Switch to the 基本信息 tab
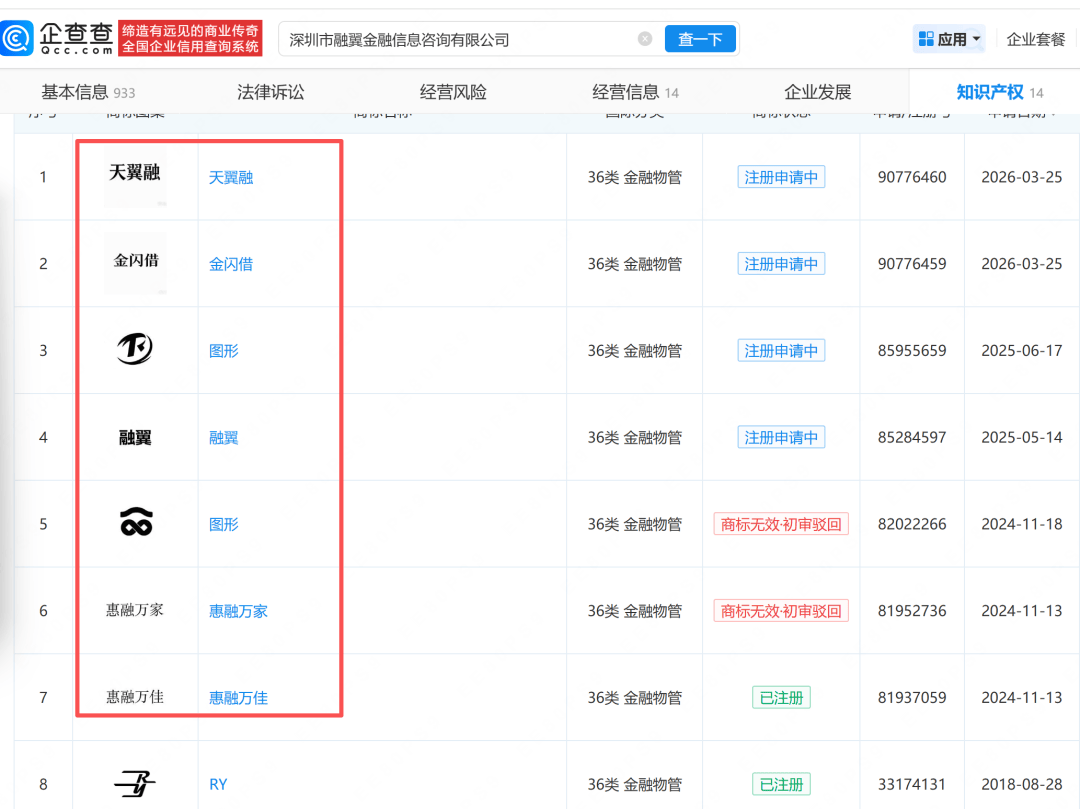Image resolution: width=1080 pixels, height=809 pixels. tap(88, 92)
